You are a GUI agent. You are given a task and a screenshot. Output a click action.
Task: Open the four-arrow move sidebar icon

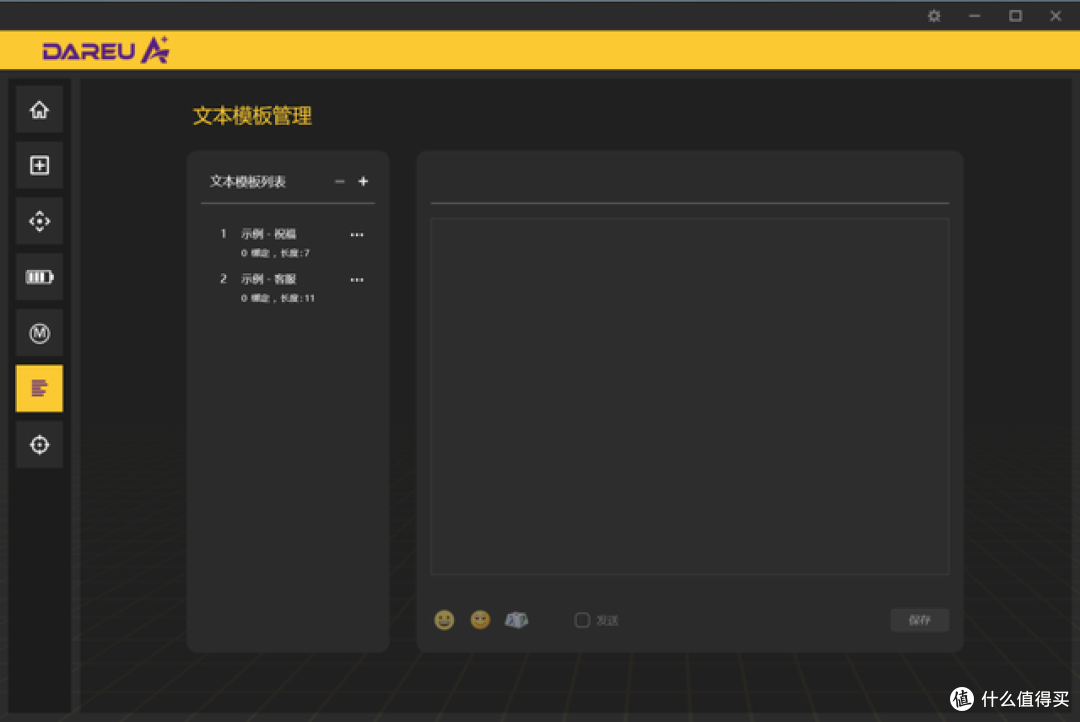(x=39, y=221)
